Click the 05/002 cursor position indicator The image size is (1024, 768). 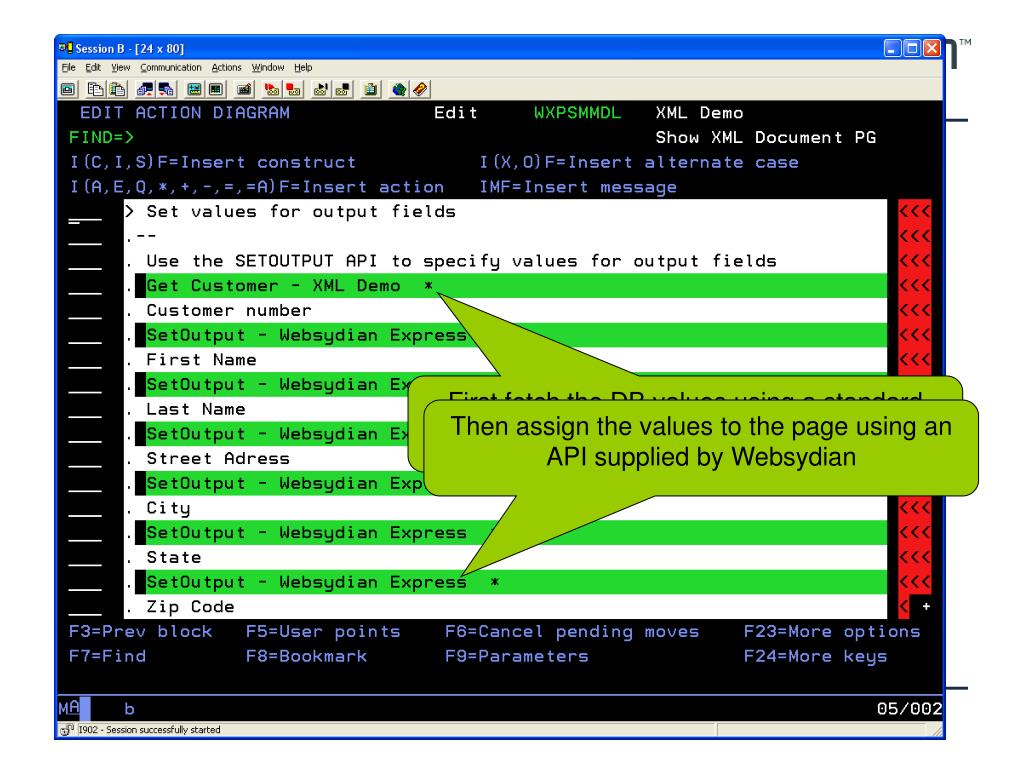tap(909, 709)
